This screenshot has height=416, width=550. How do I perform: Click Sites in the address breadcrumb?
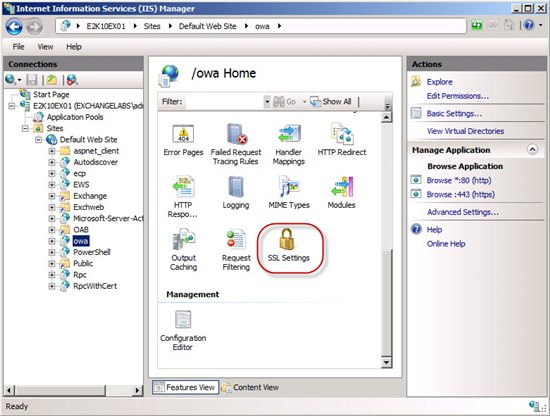(x=152, y=26)
